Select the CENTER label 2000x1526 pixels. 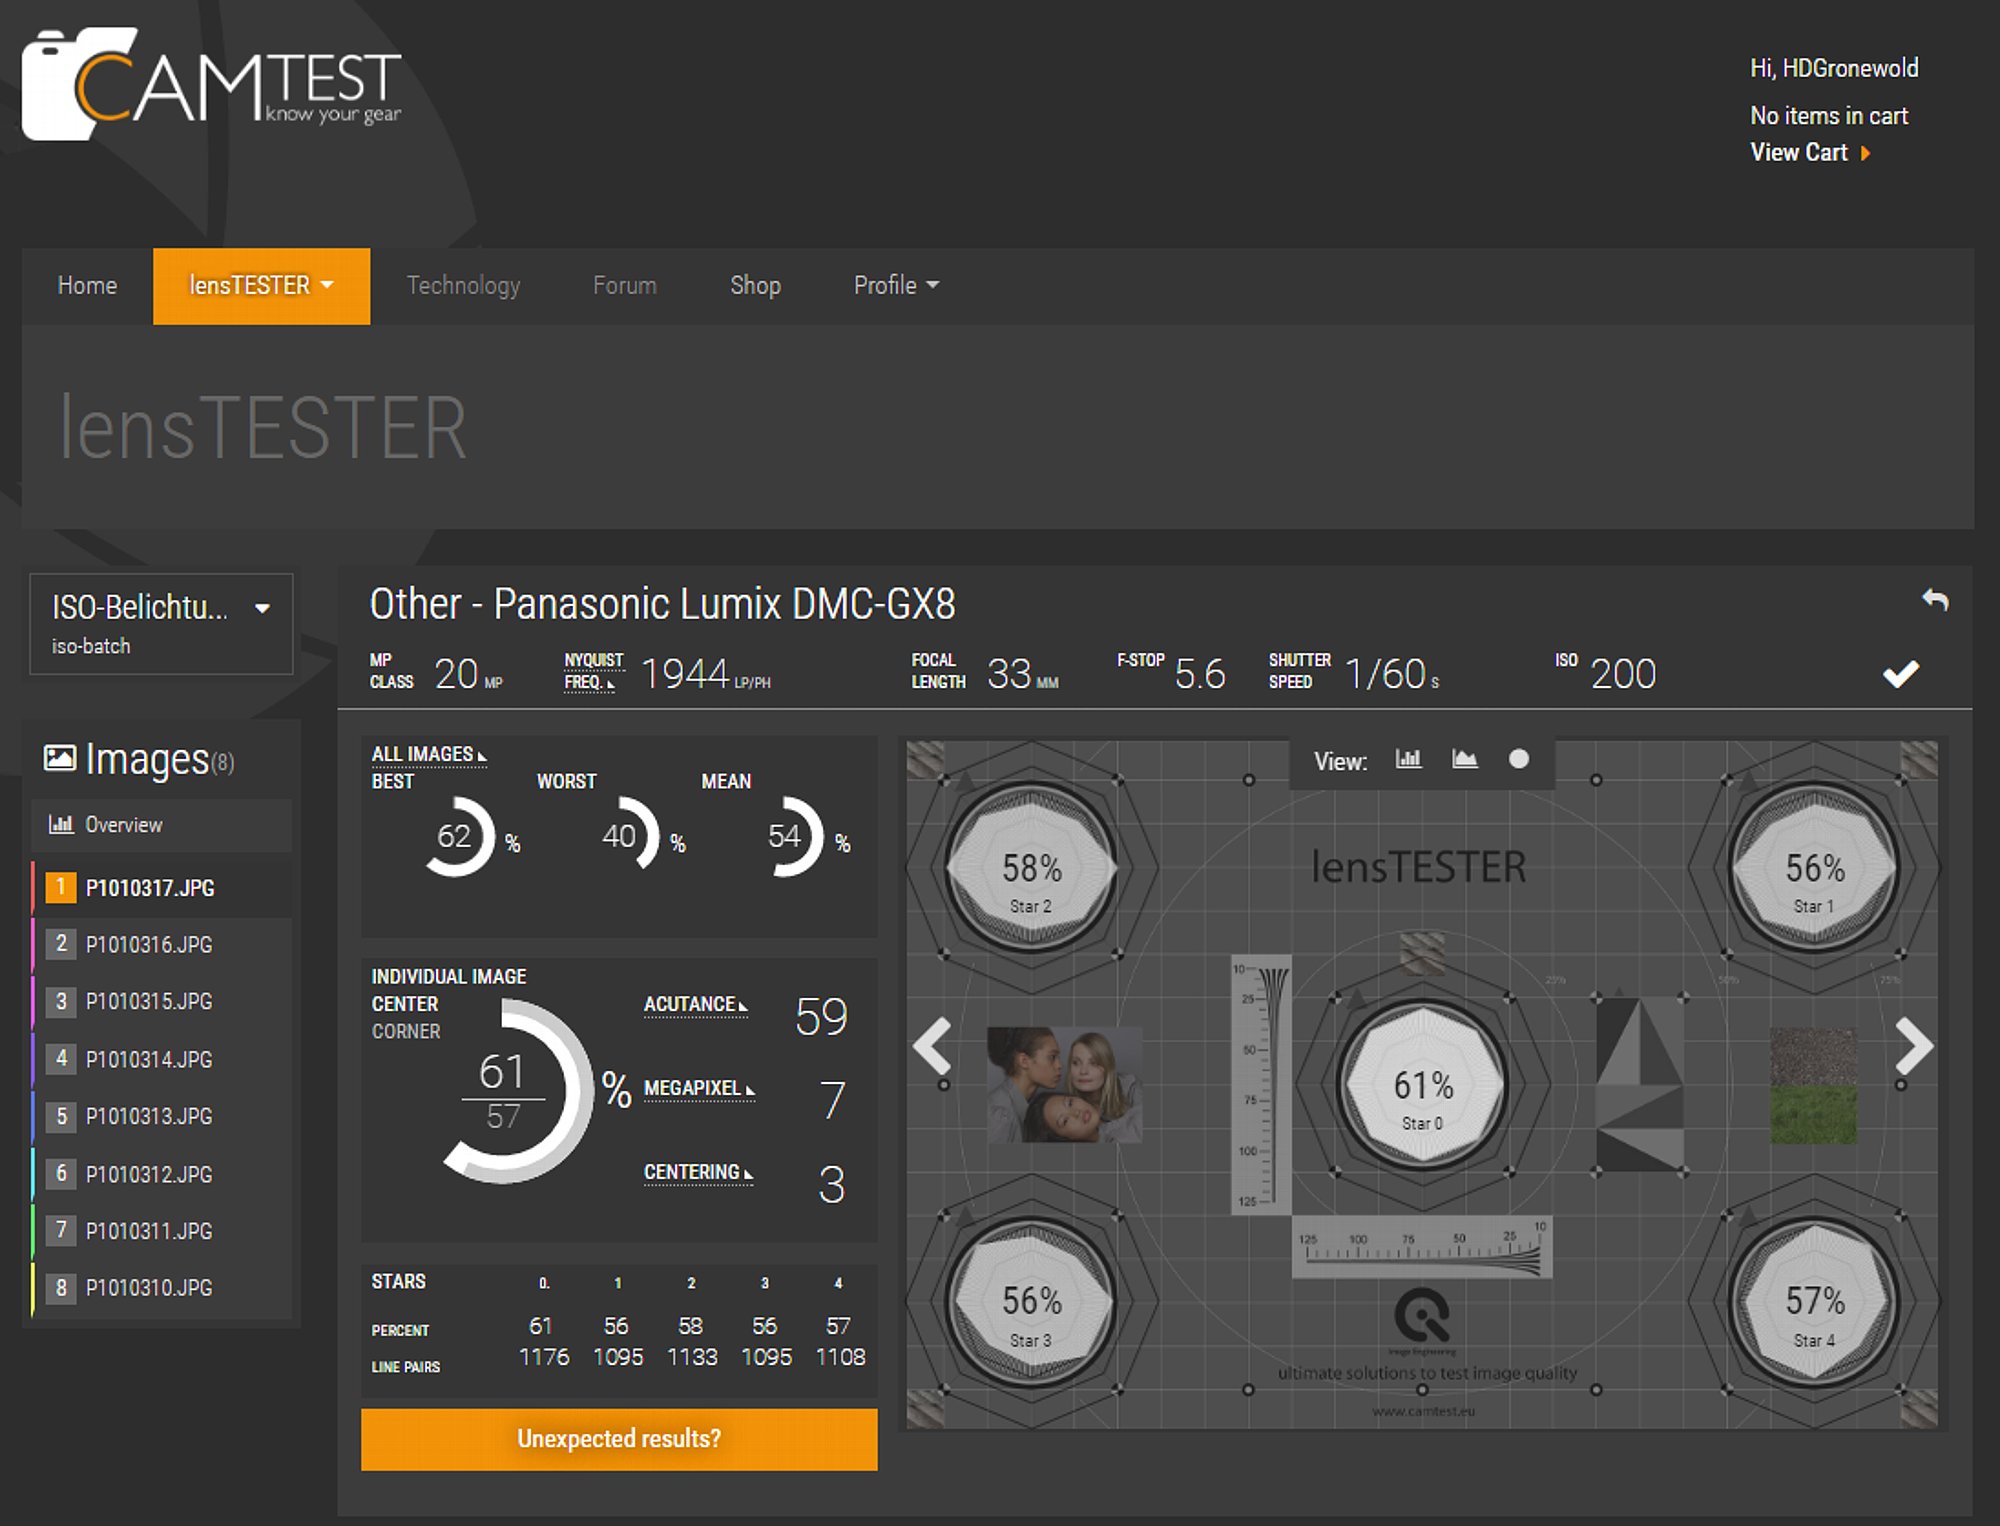[405, 1004]
